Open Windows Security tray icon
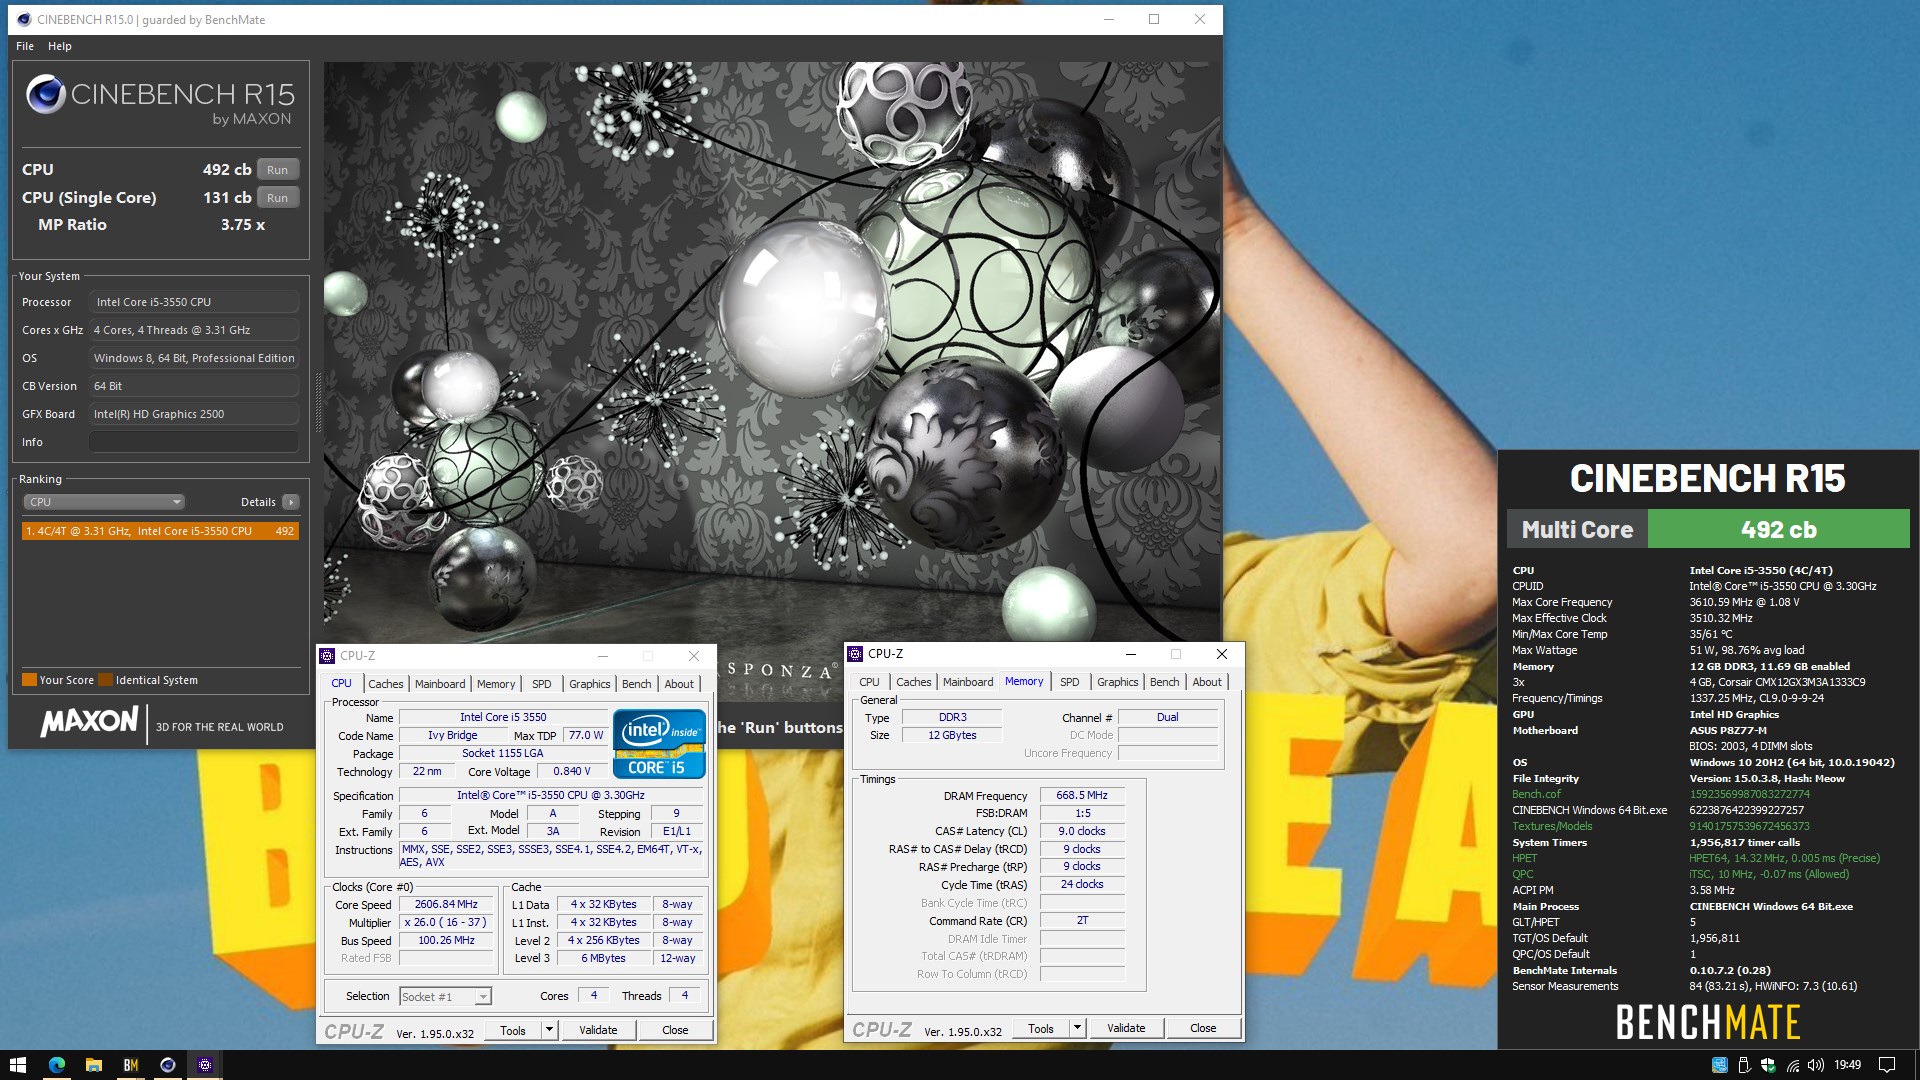Screen dimensions: 1920x1080 [x=1768, y=1065]
